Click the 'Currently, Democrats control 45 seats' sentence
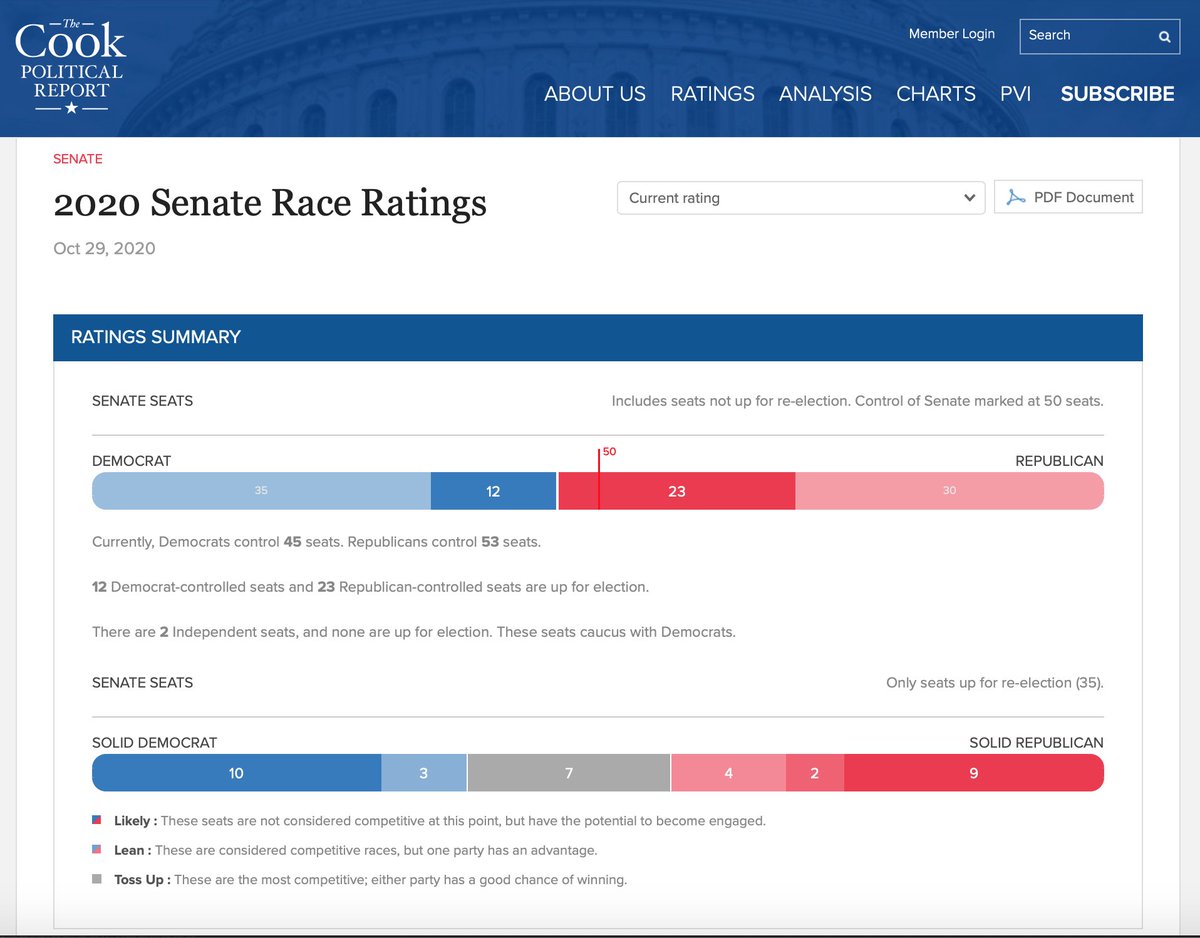Viewport: 1200px width, 938px height. pyautogui.click(x=316, y=542)
